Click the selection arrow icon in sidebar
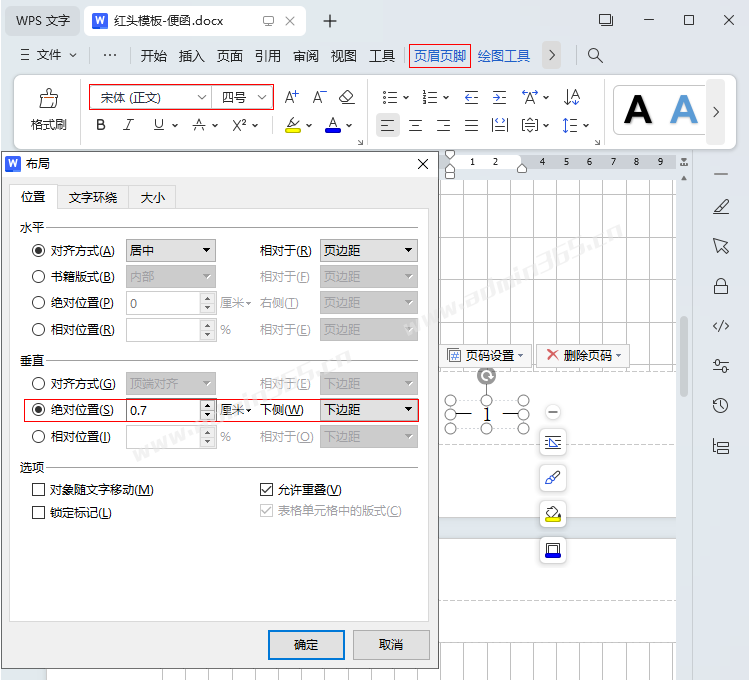The height and width of the screenshot is (680, 750). coord(721,246)
